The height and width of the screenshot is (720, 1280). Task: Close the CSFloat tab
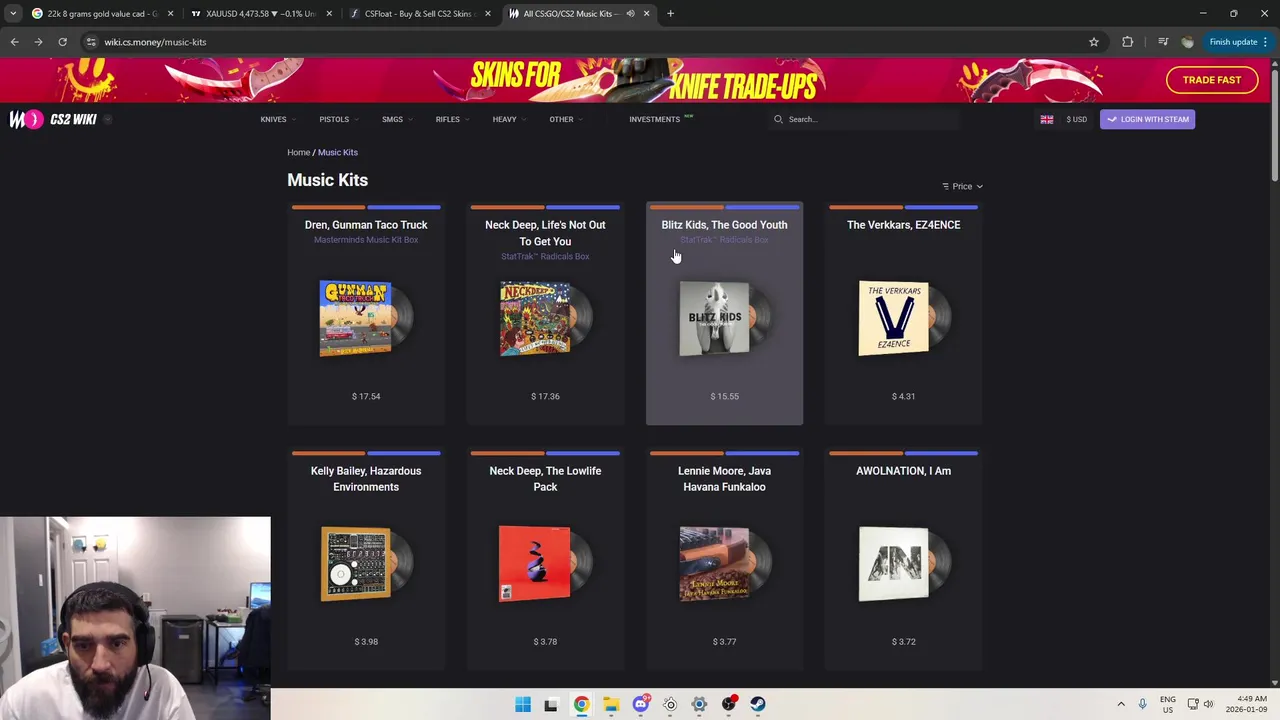(x=488, y=14)
